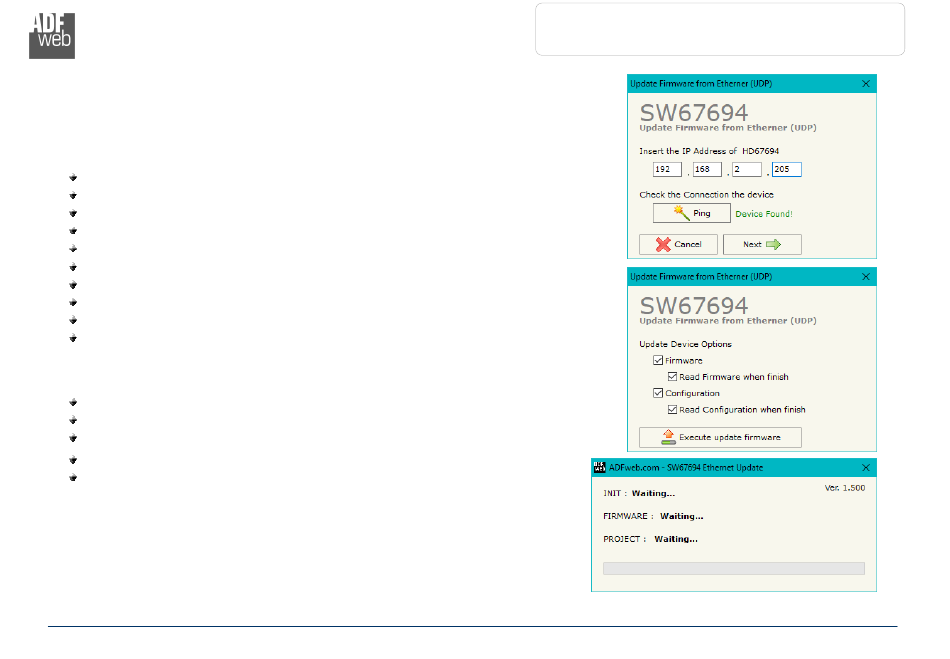The width and height of the screenshot is (950, 659).
Task: Click the first IP octet field 192
Action: 667,170
